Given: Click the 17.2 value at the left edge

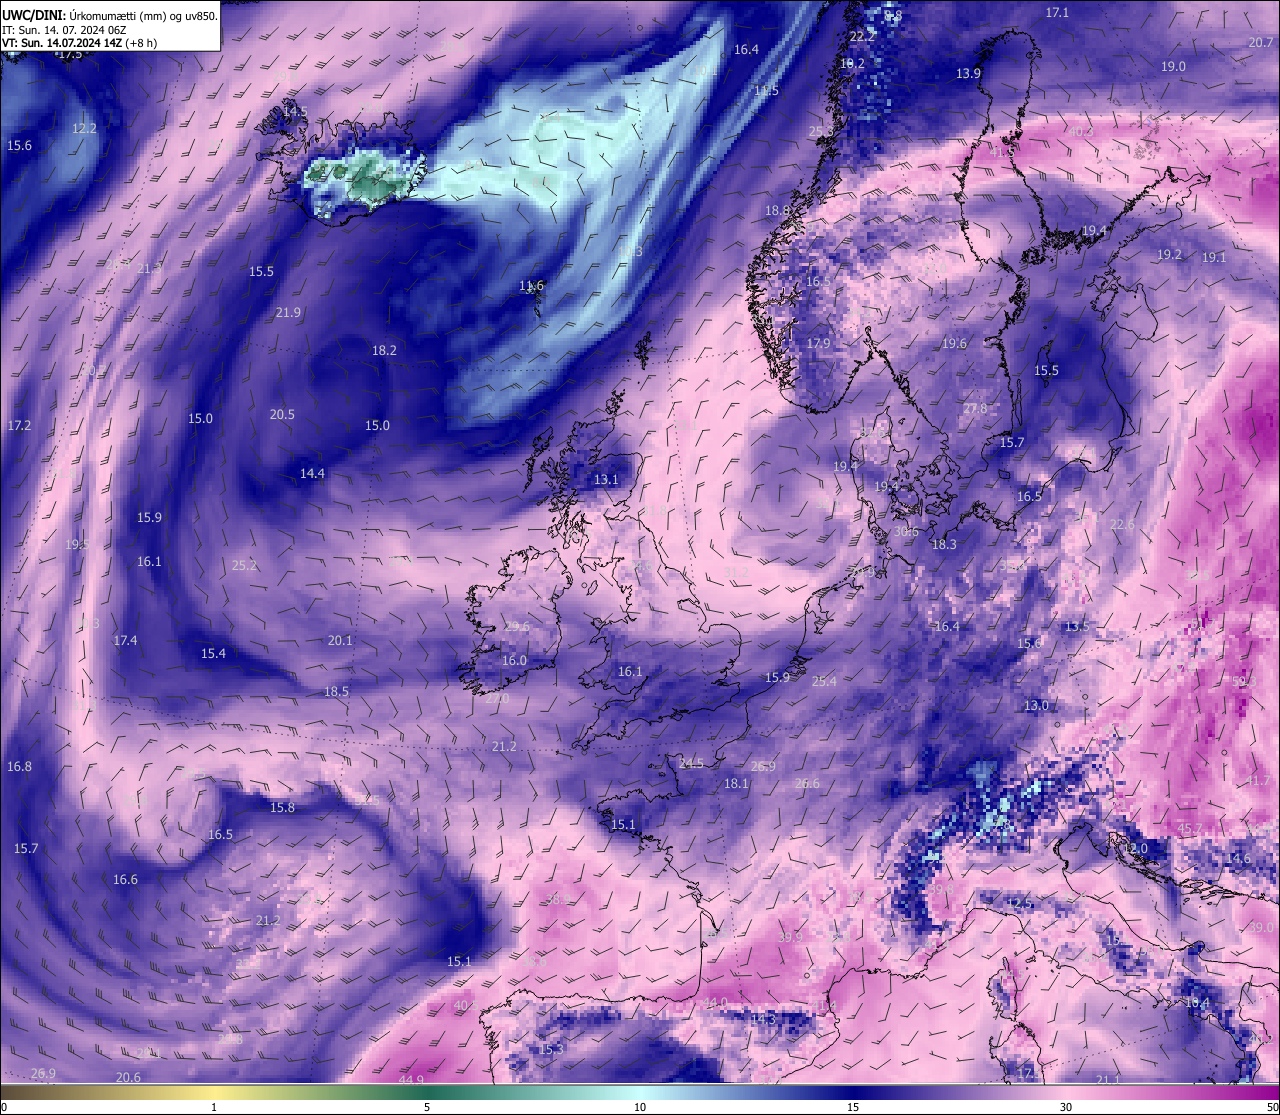Looking at the screenshot, I should point(19,425).
